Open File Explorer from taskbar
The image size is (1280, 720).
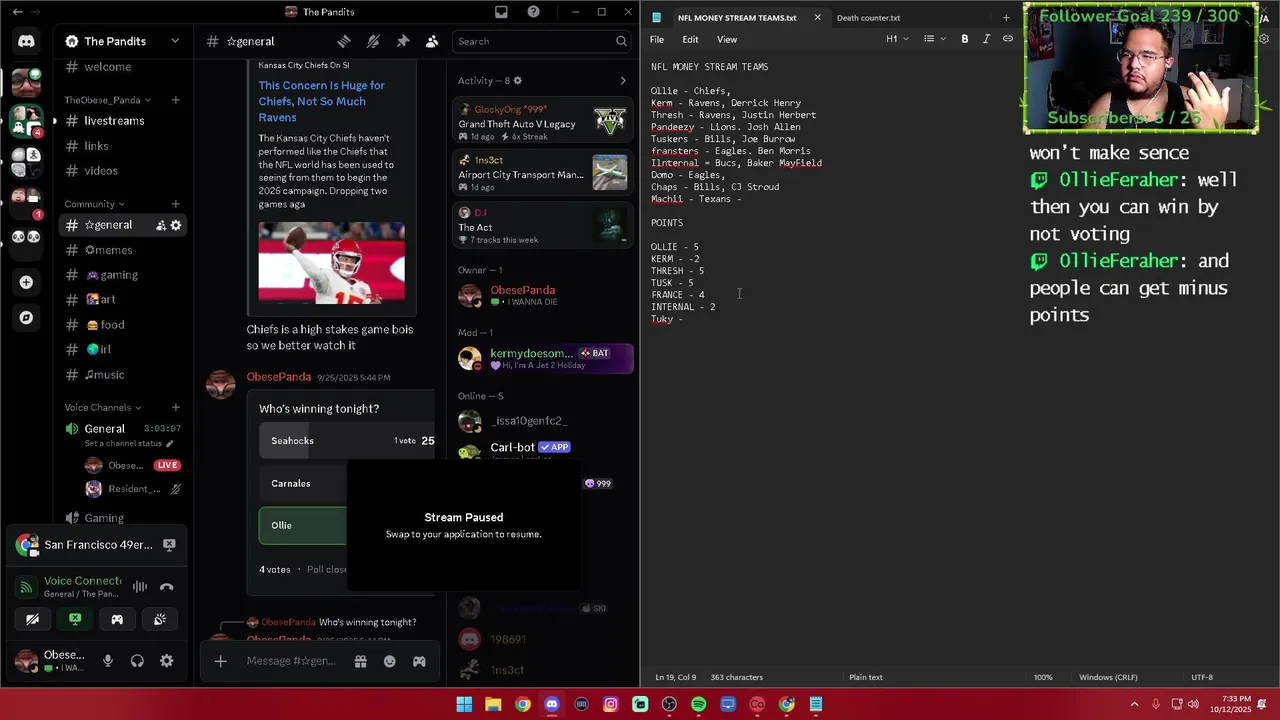click(x=493, y=704)
